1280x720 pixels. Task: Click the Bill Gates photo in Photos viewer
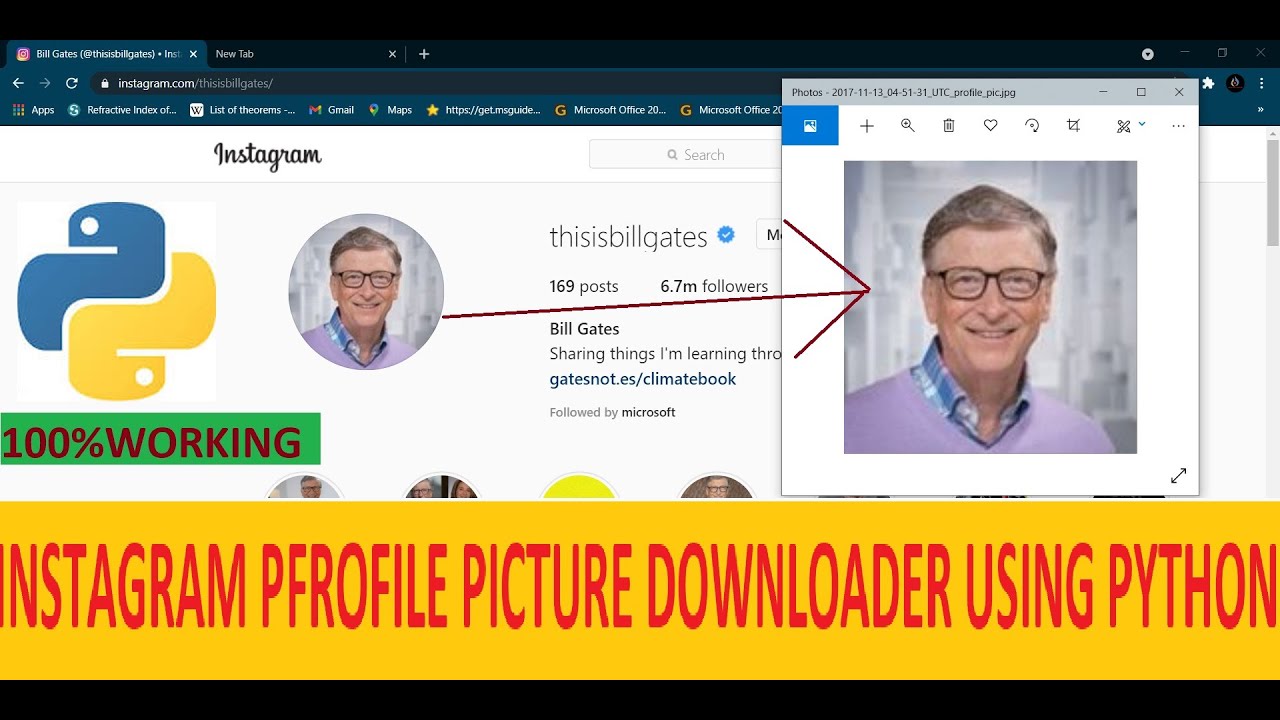pos(990,307)
